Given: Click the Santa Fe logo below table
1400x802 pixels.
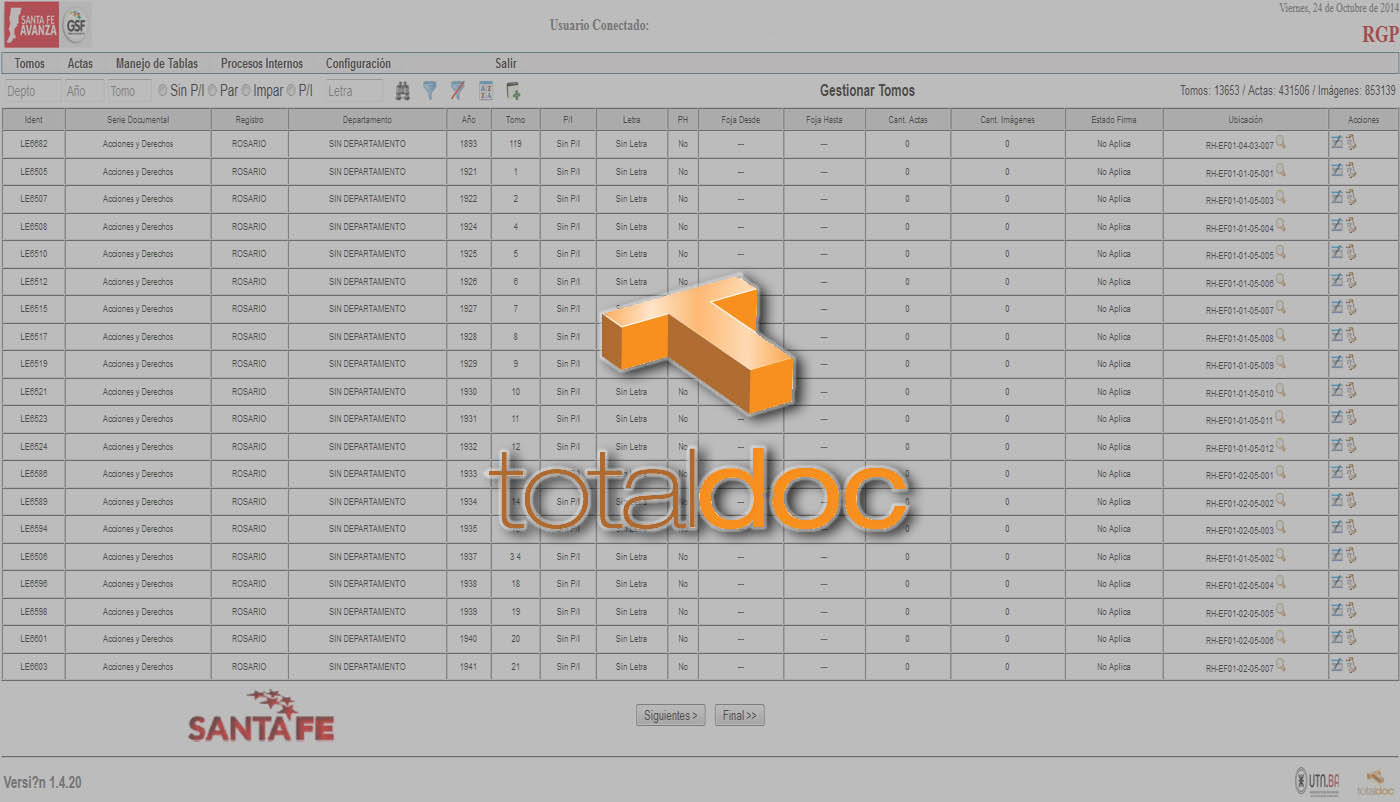Looking at the screenshot, I should click(261, 716).
